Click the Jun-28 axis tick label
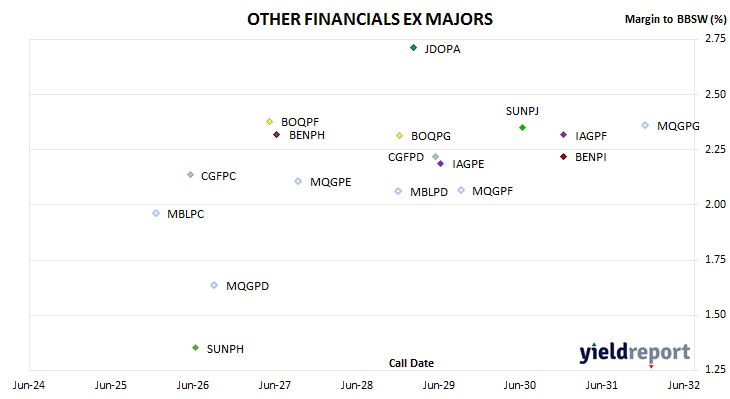 [x=357, y=385]
